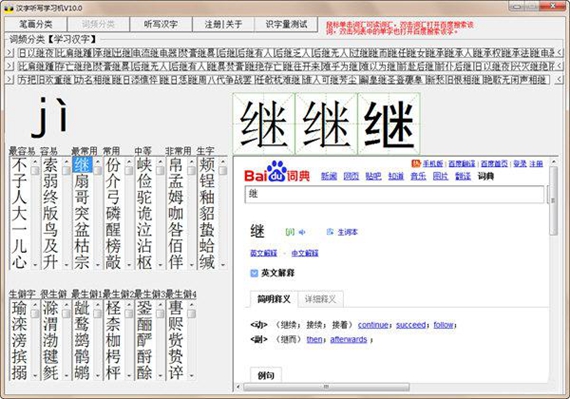Select character 瑜 in the 生僻字 list
The height and width of the screenshot is (399, 570).
19,308
